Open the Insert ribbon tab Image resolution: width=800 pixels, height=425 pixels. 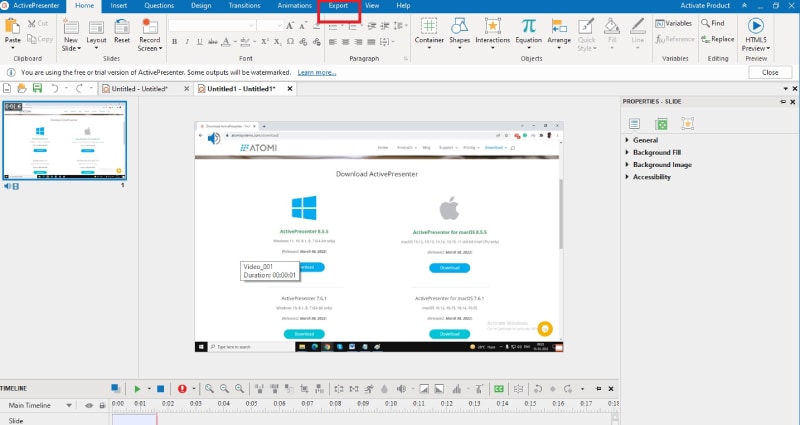[x=118, y=6]
